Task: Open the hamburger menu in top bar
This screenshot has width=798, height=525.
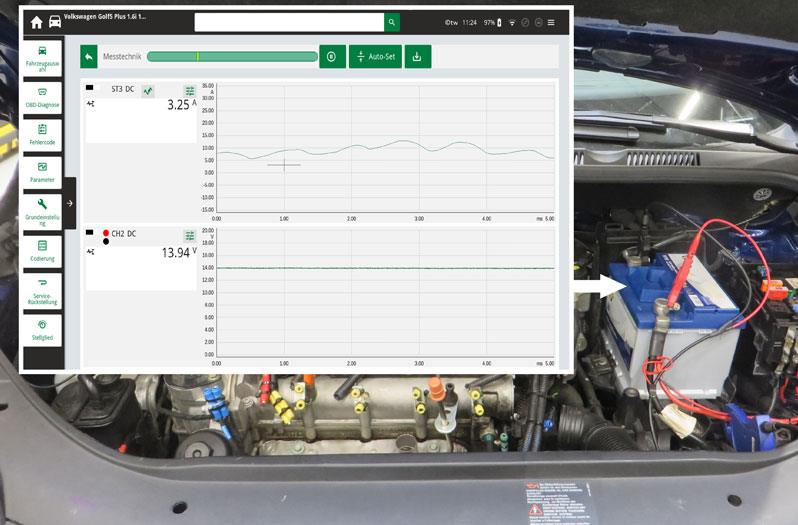Action: click(x=551, y=22)
